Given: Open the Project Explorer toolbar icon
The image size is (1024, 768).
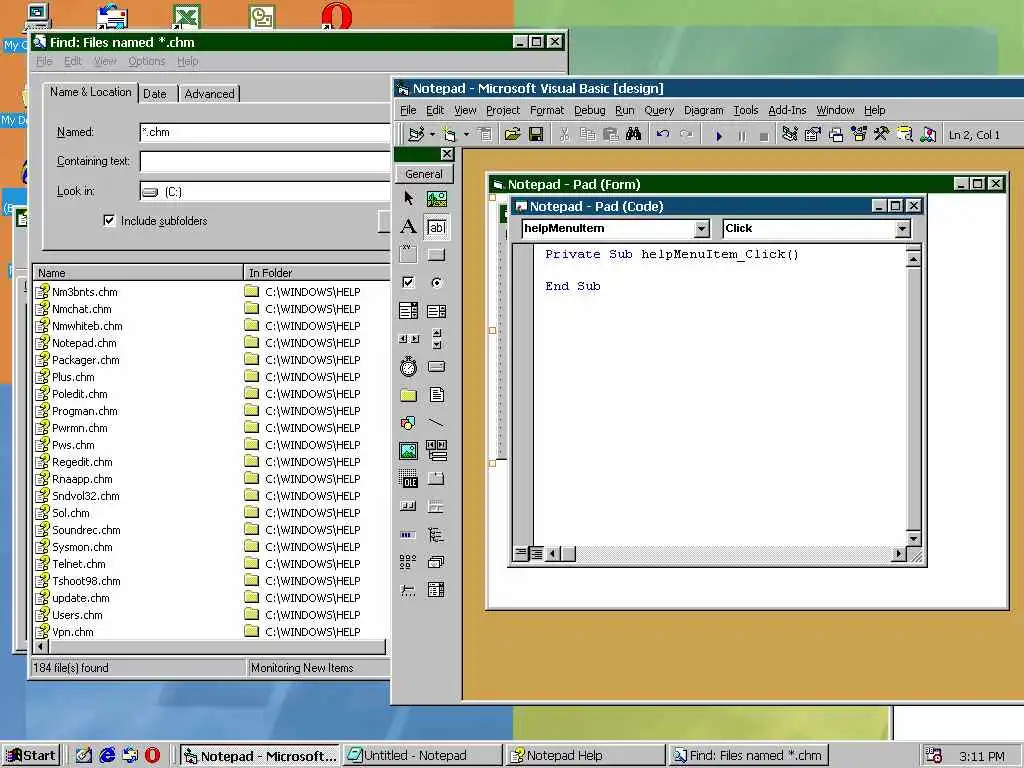Looking at the screenshot, I should [x=790, y=135].
